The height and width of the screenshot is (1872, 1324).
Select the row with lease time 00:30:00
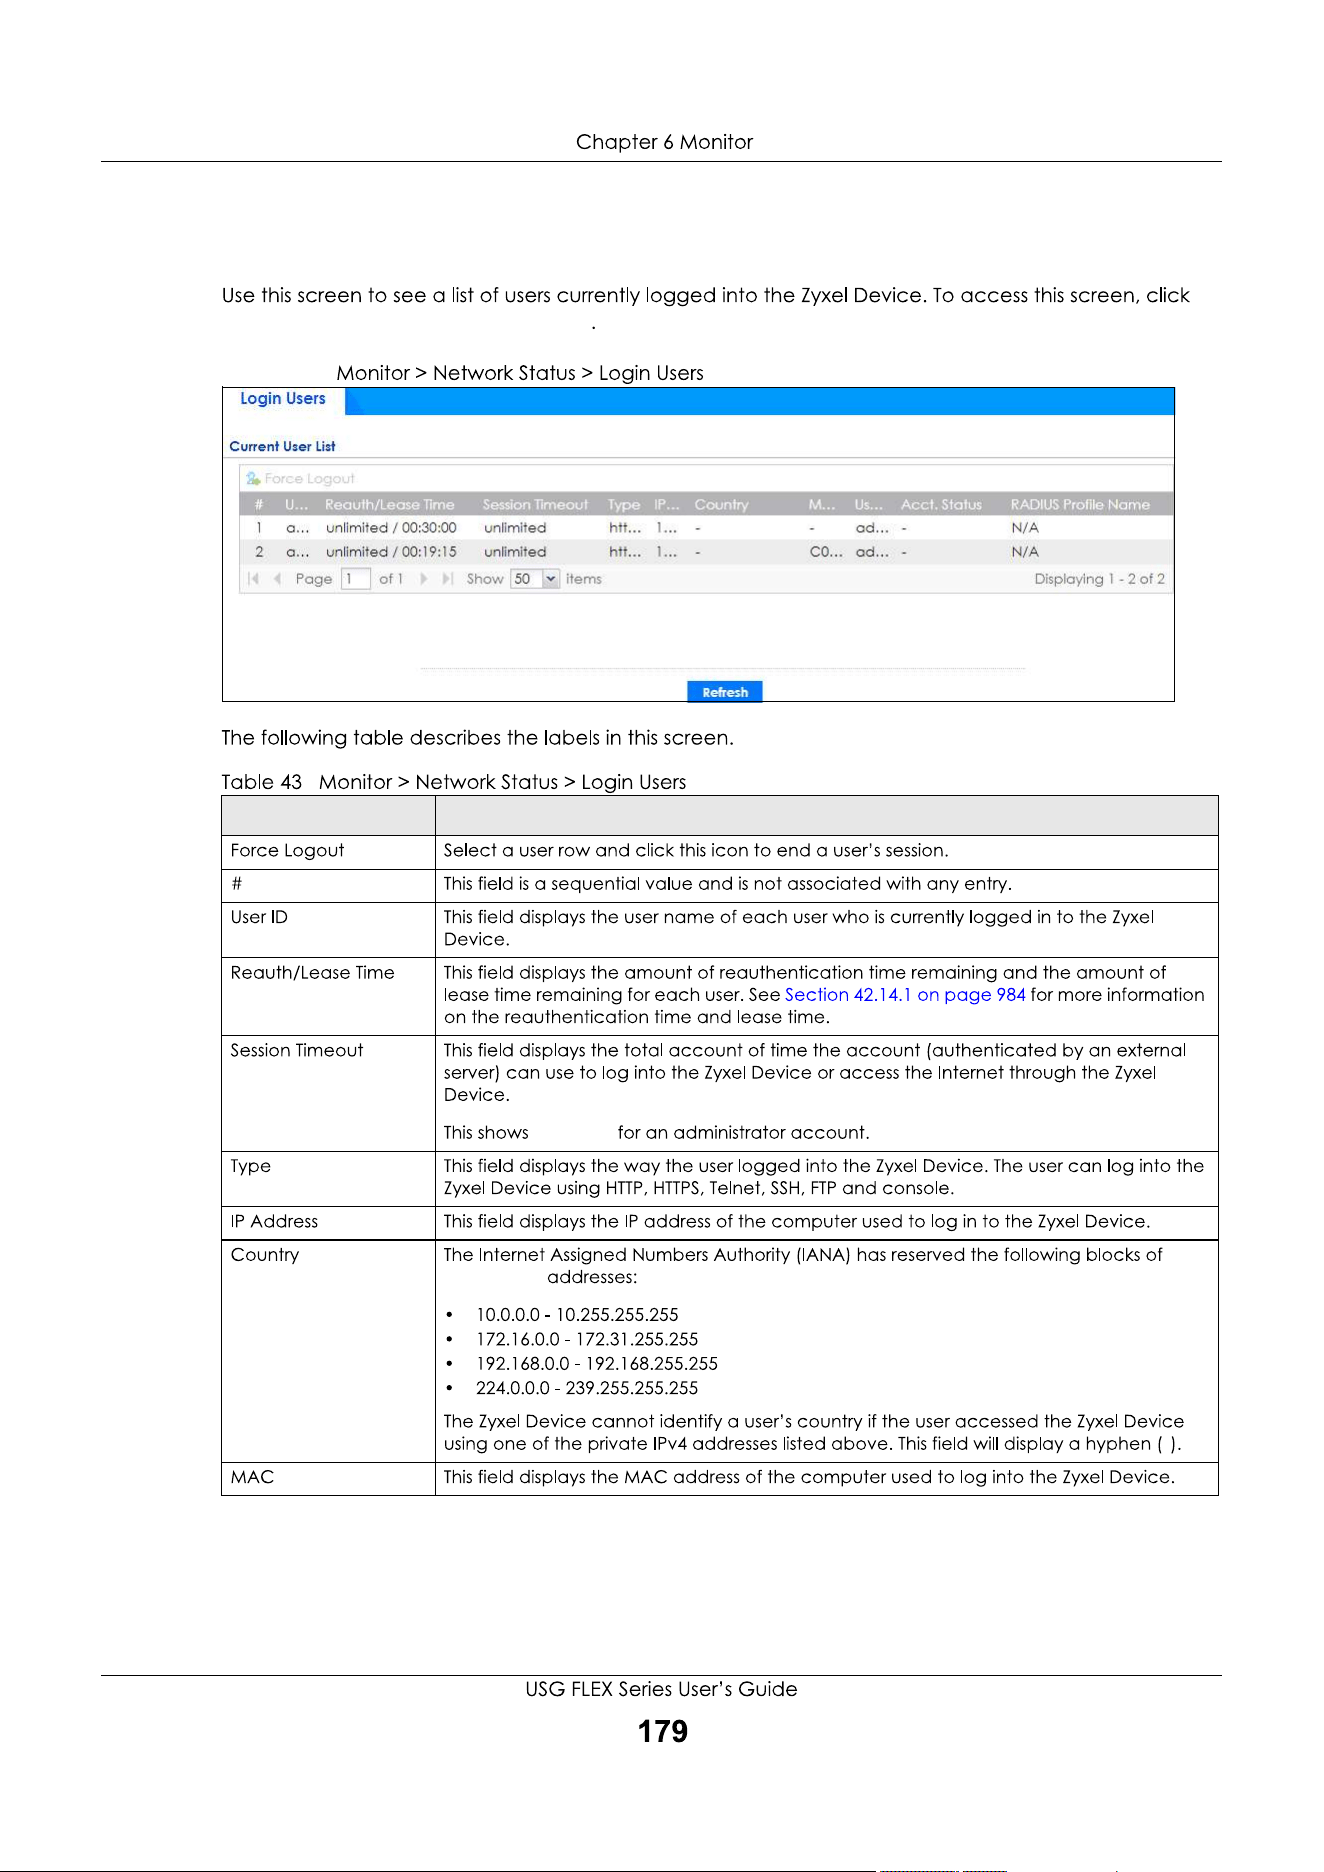click(705, 528)
